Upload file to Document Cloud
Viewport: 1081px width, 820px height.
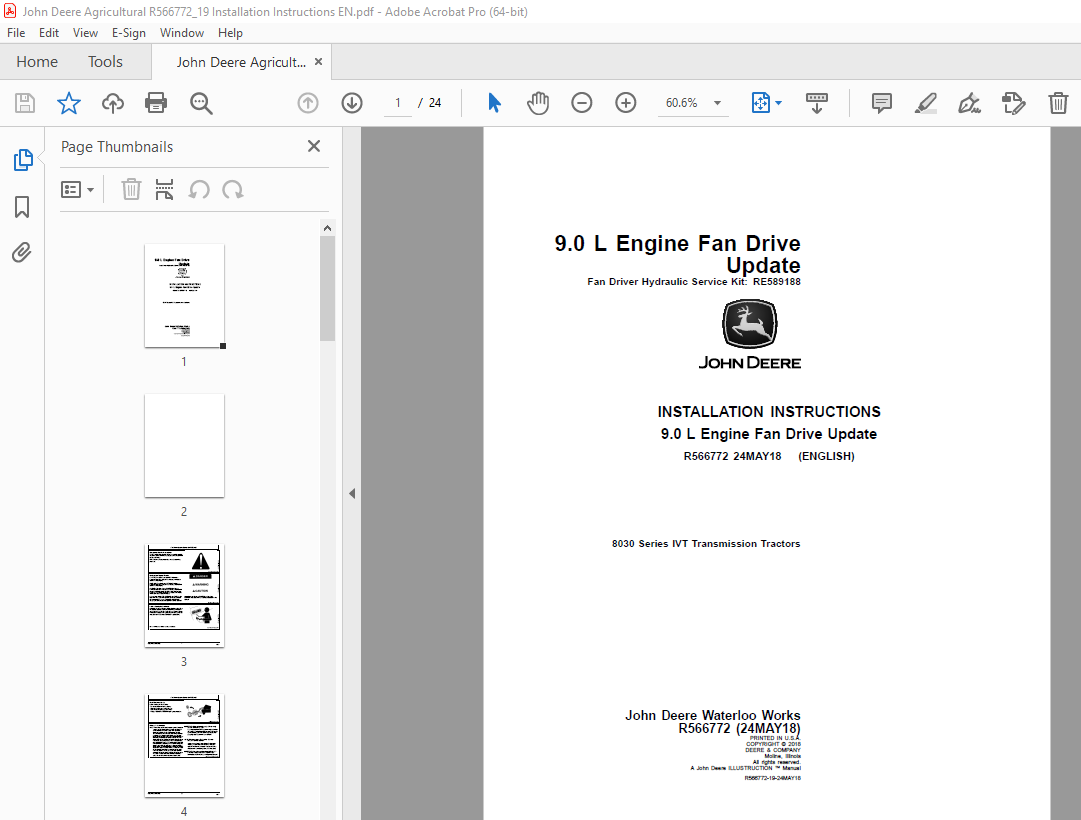(x=113, y=103)
